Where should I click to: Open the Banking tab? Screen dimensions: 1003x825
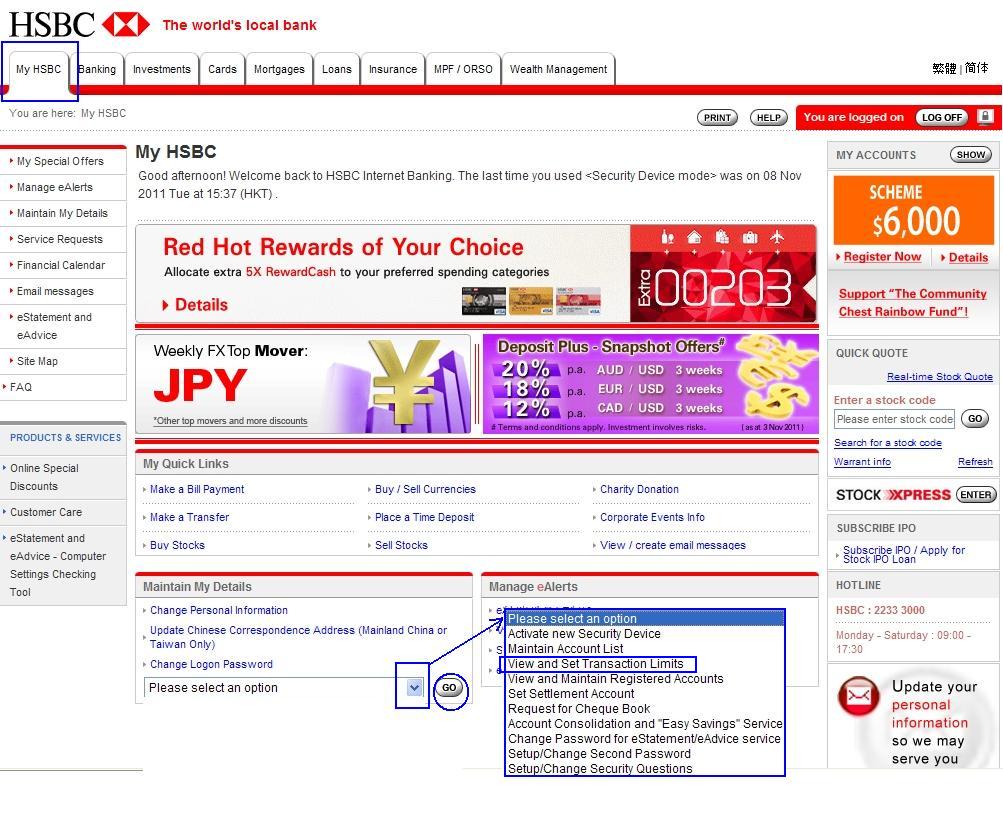[97, 69]
